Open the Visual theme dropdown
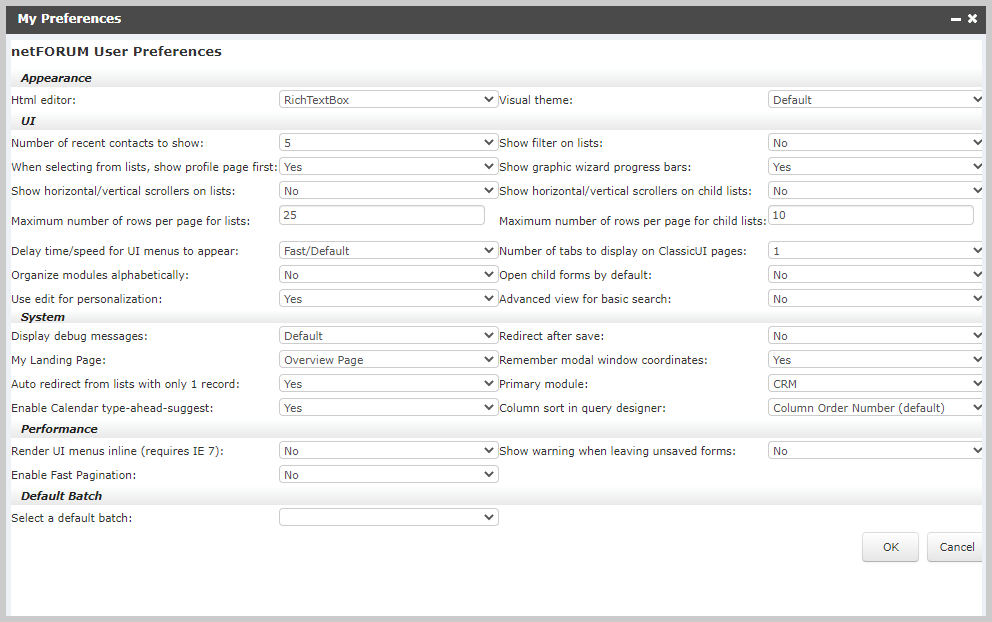The height and width of the screenshot is (622, 992). coord(874,99)
